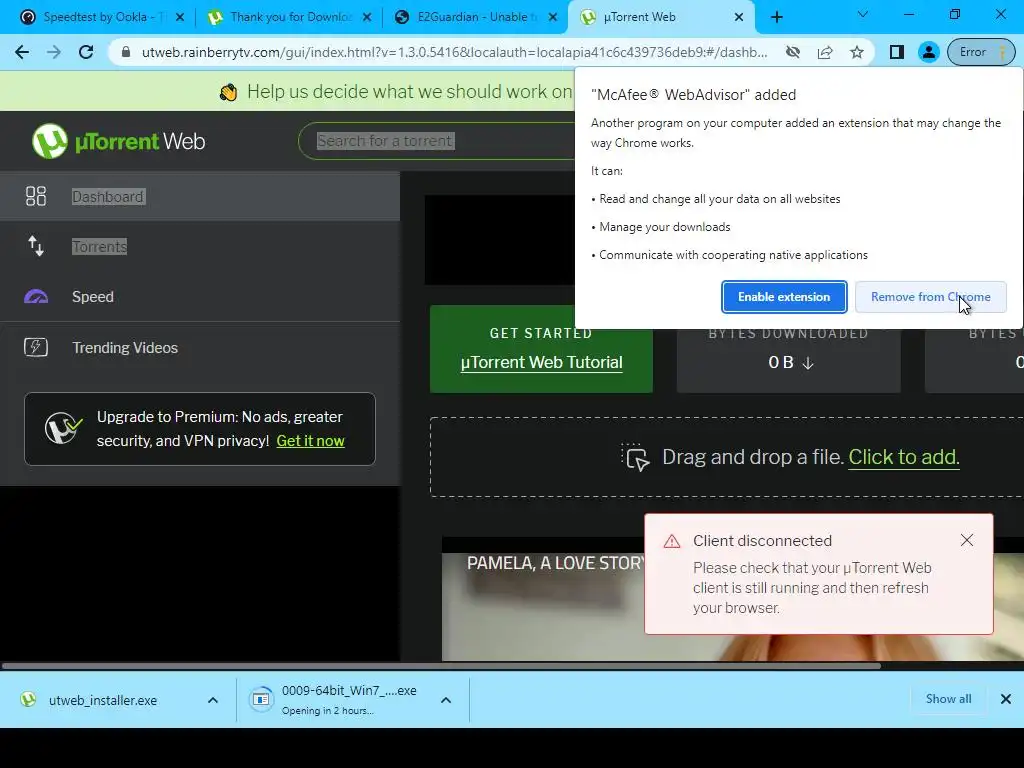Click the Speed gauge icon
The height and width of the screenshot is (768, 1024).
[x=36, y=296]
